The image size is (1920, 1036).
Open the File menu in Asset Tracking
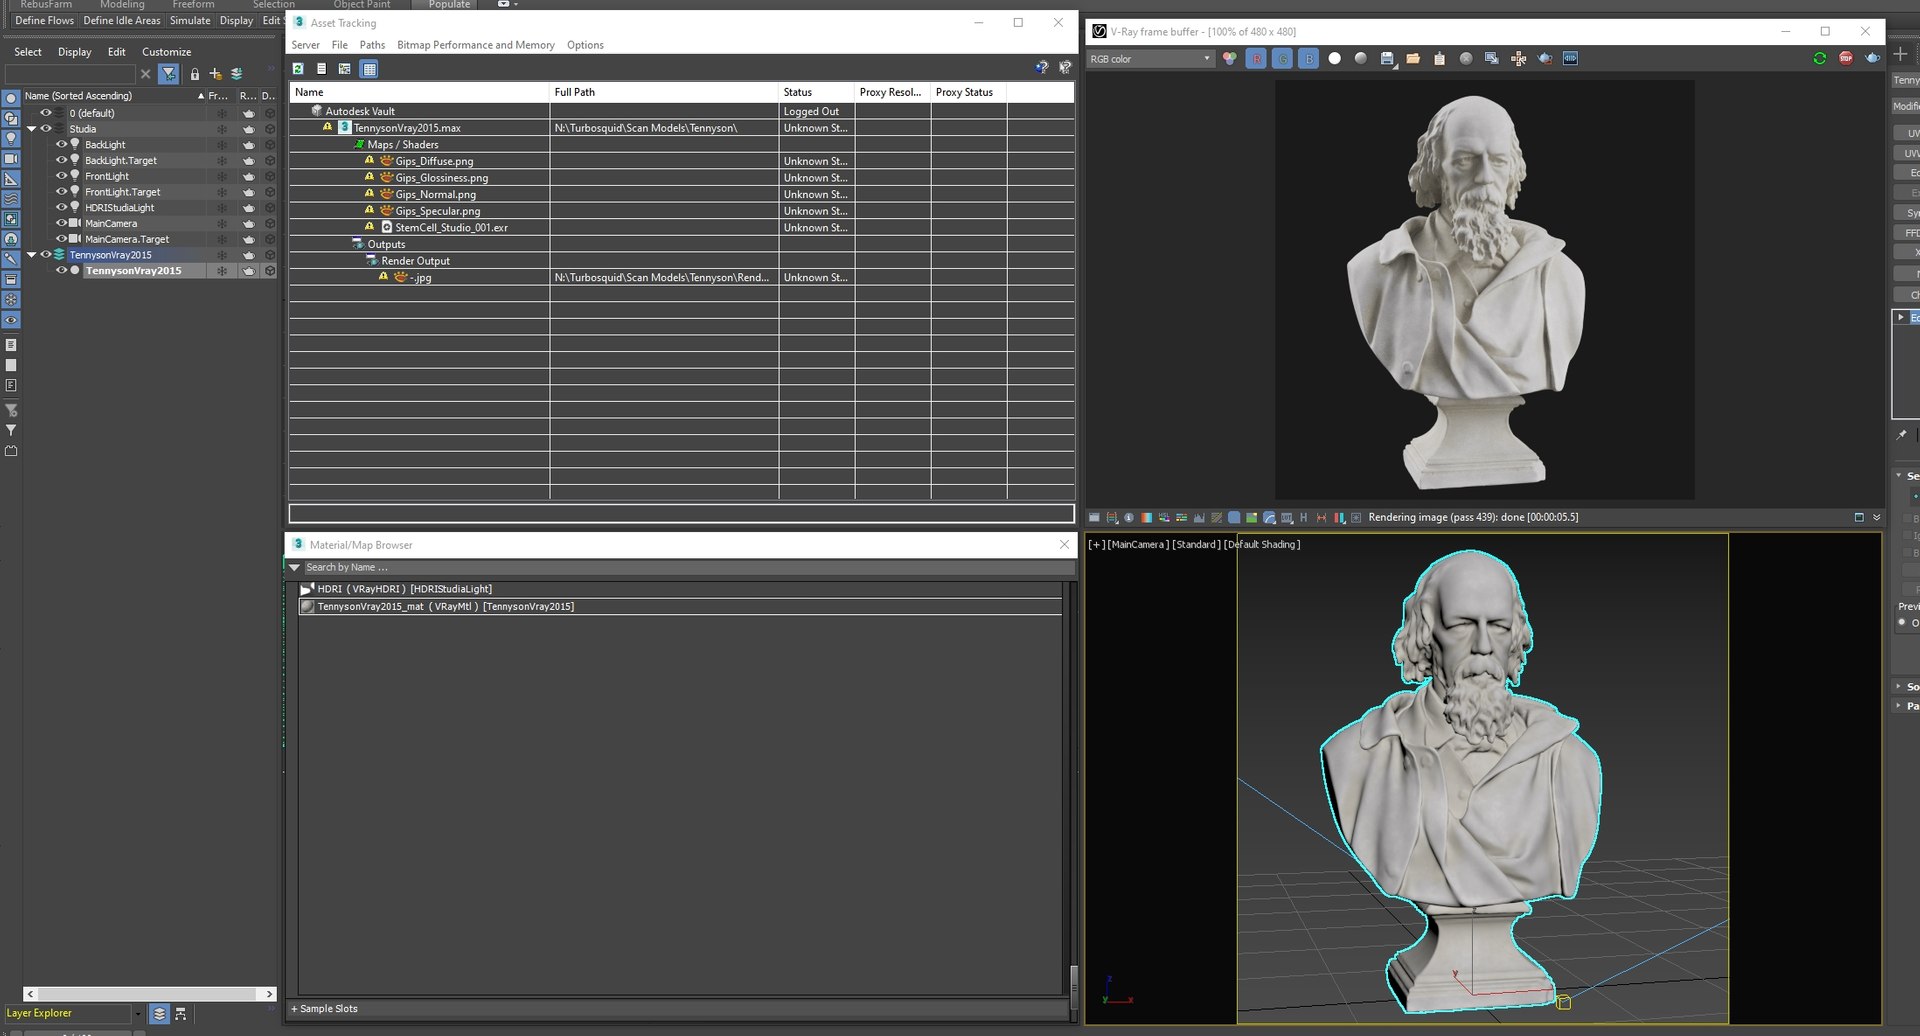340,45
